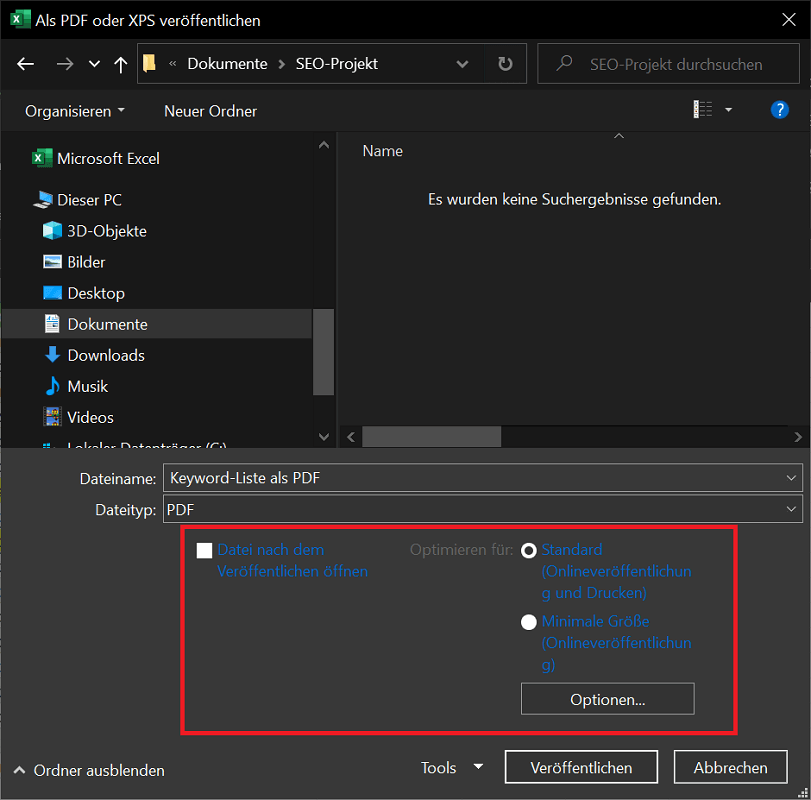Open the Organisieren menu

click(74, 111)
